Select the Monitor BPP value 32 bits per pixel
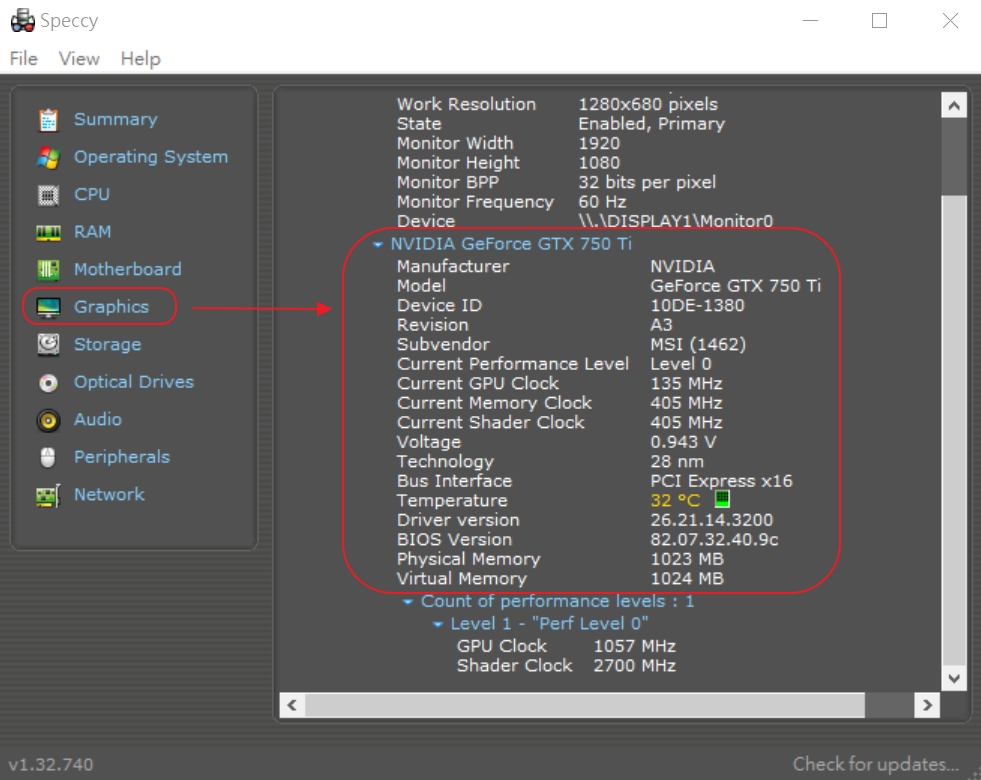Screen dimensions: 981x780 point(647,182)
